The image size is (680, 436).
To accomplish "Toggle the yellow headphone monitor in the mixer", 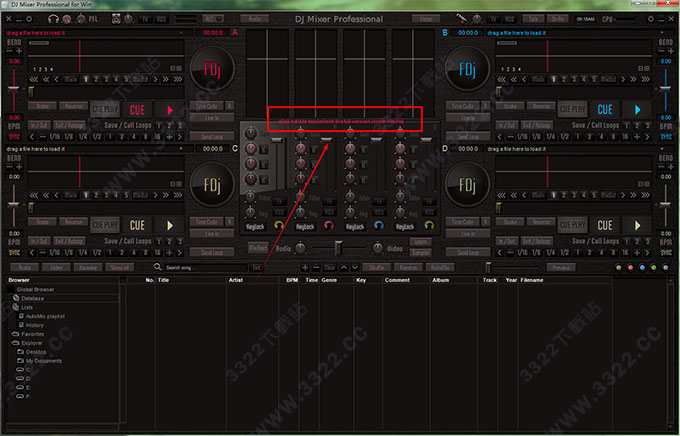I will pyautogui.click(x=279, y=226).
